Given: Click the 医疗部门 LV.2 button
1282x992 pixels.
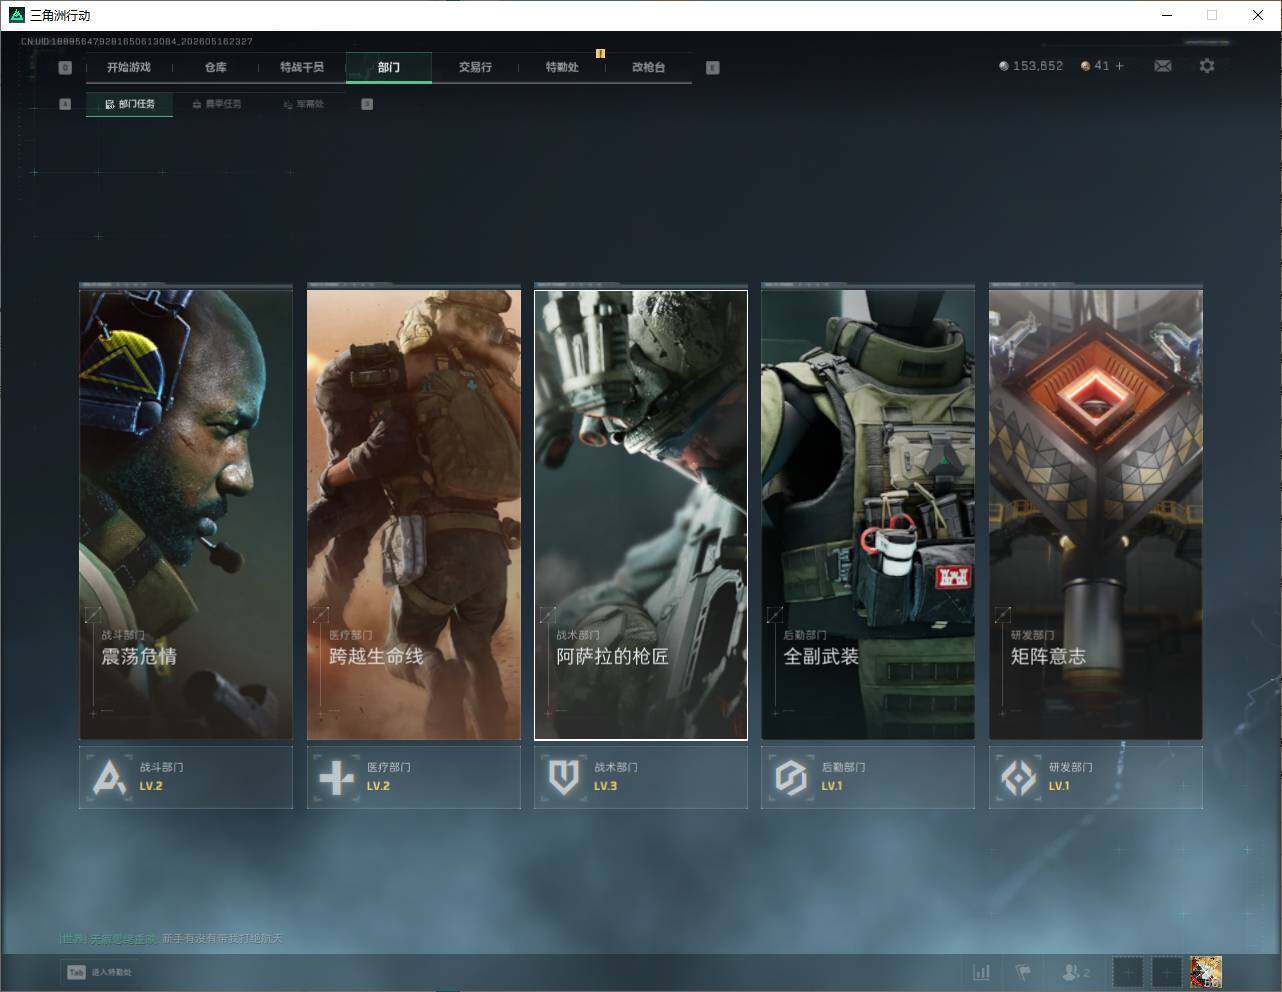Looking at the screenshot, I should pos(414,777).
